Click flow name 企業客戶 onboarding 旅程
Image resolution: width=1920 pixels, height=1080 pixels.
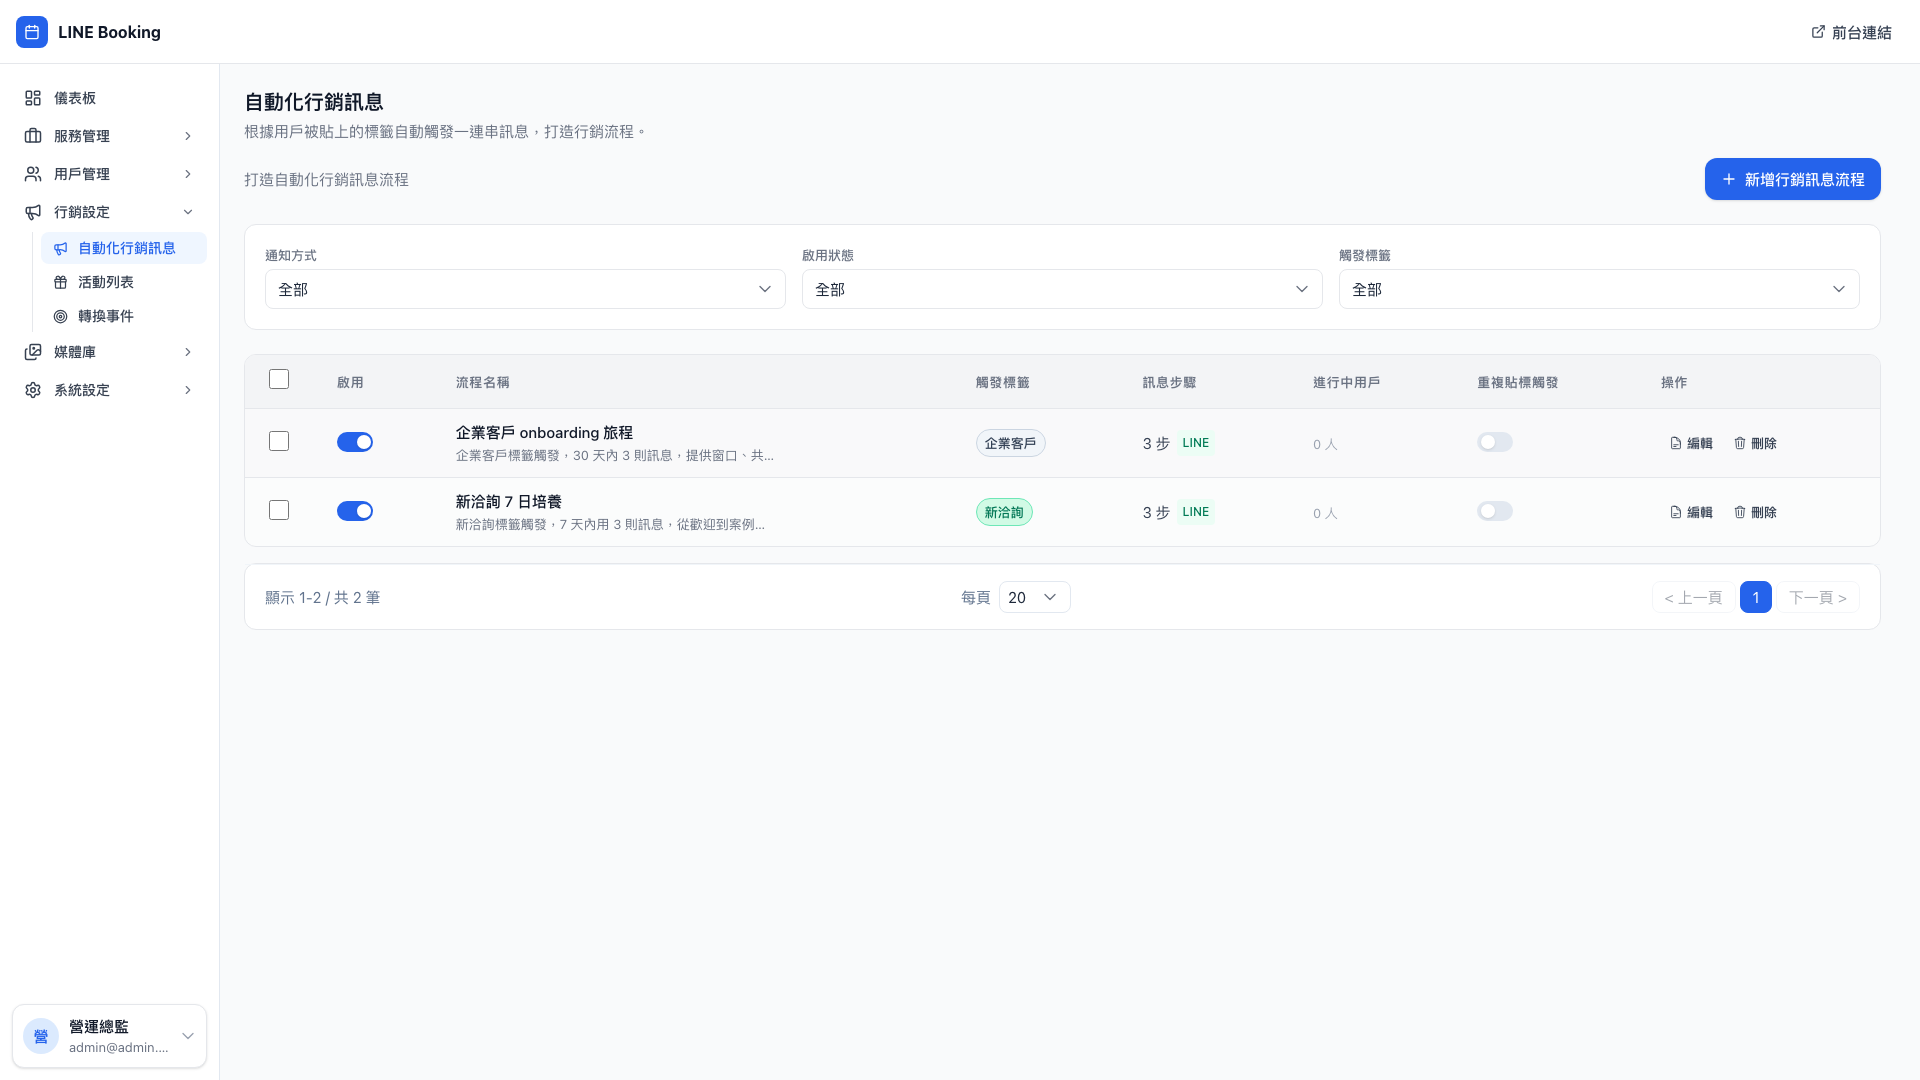[x=544, y=433]
